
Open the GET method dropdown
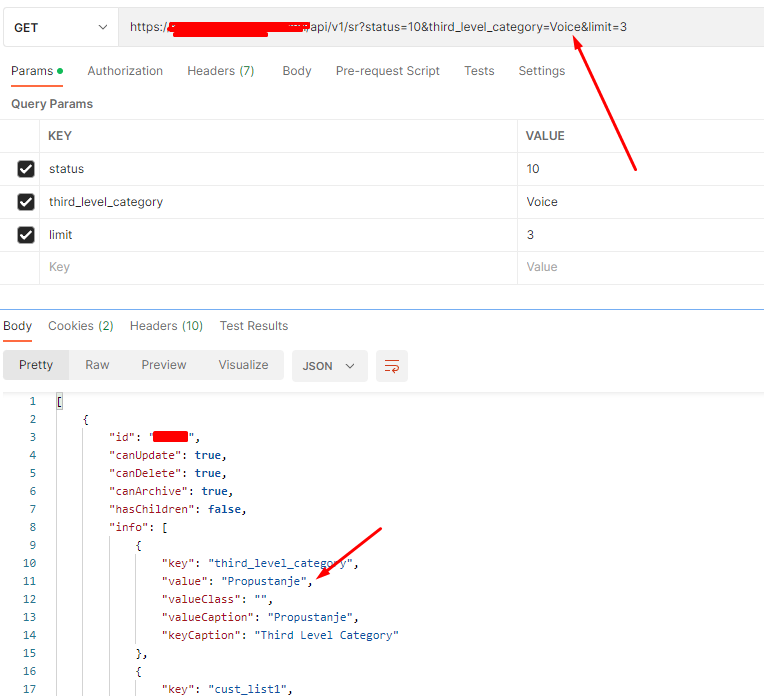61,28
